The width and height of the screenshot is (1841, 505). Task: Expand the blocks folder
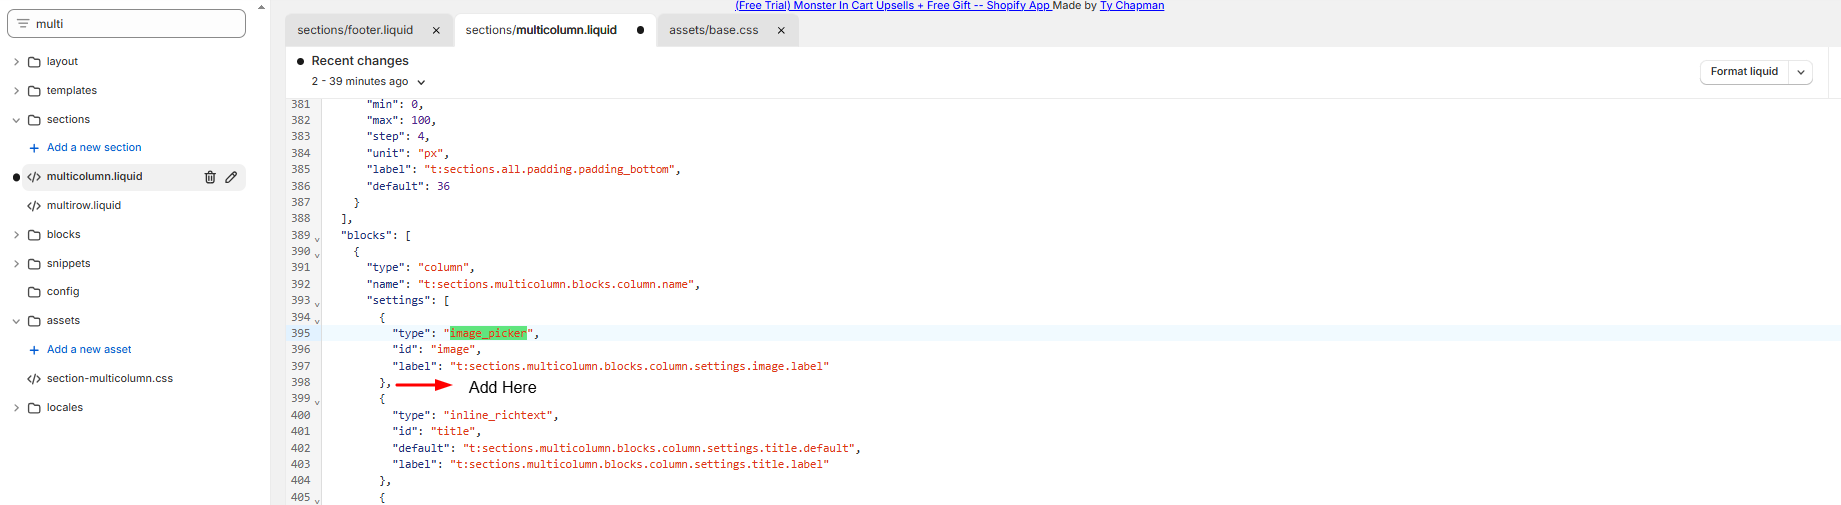(16, 235)
